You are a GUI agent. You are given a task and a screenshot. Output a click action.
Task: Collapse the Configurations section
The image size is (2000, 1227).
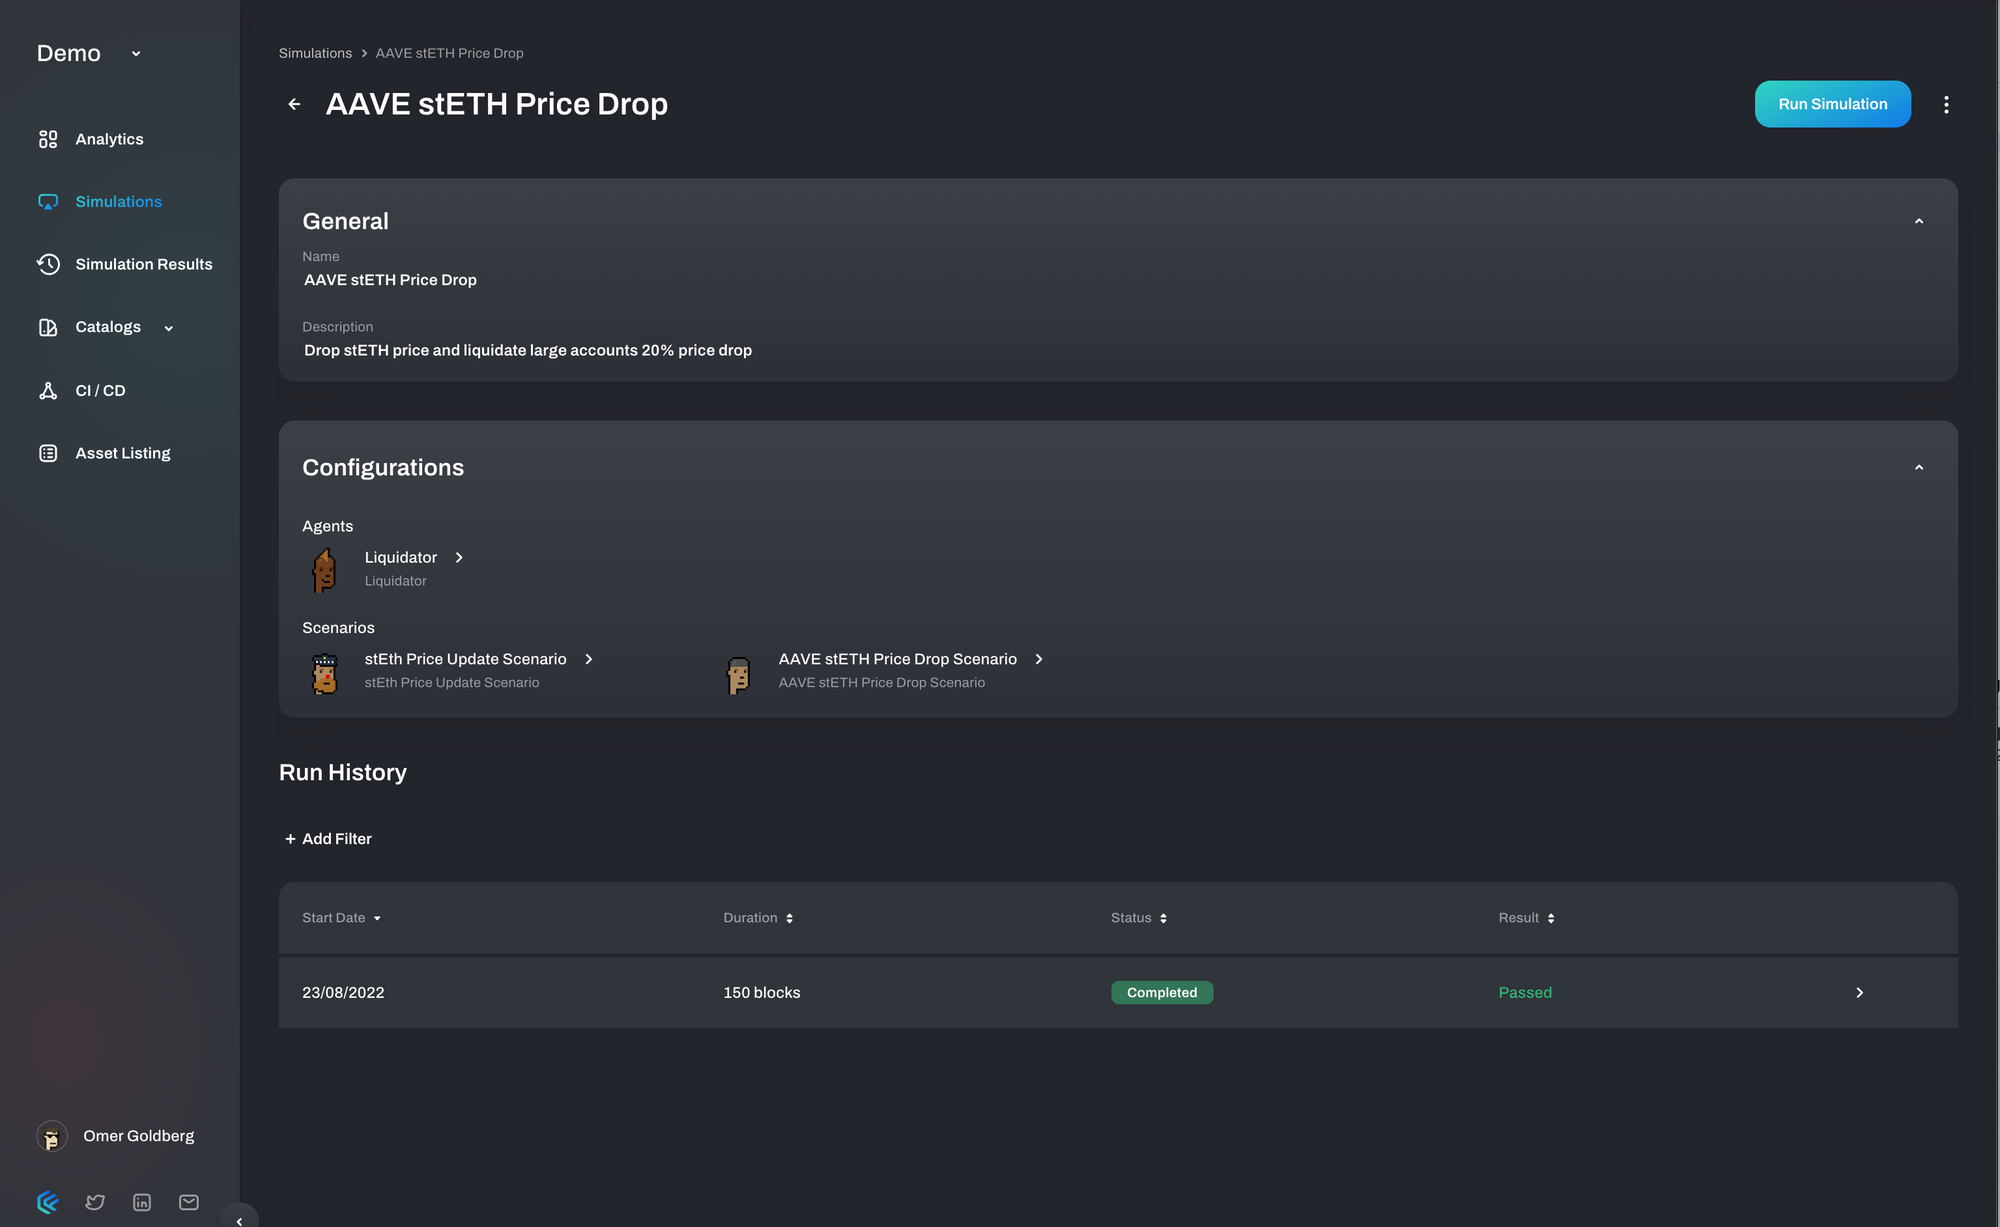1918,468
